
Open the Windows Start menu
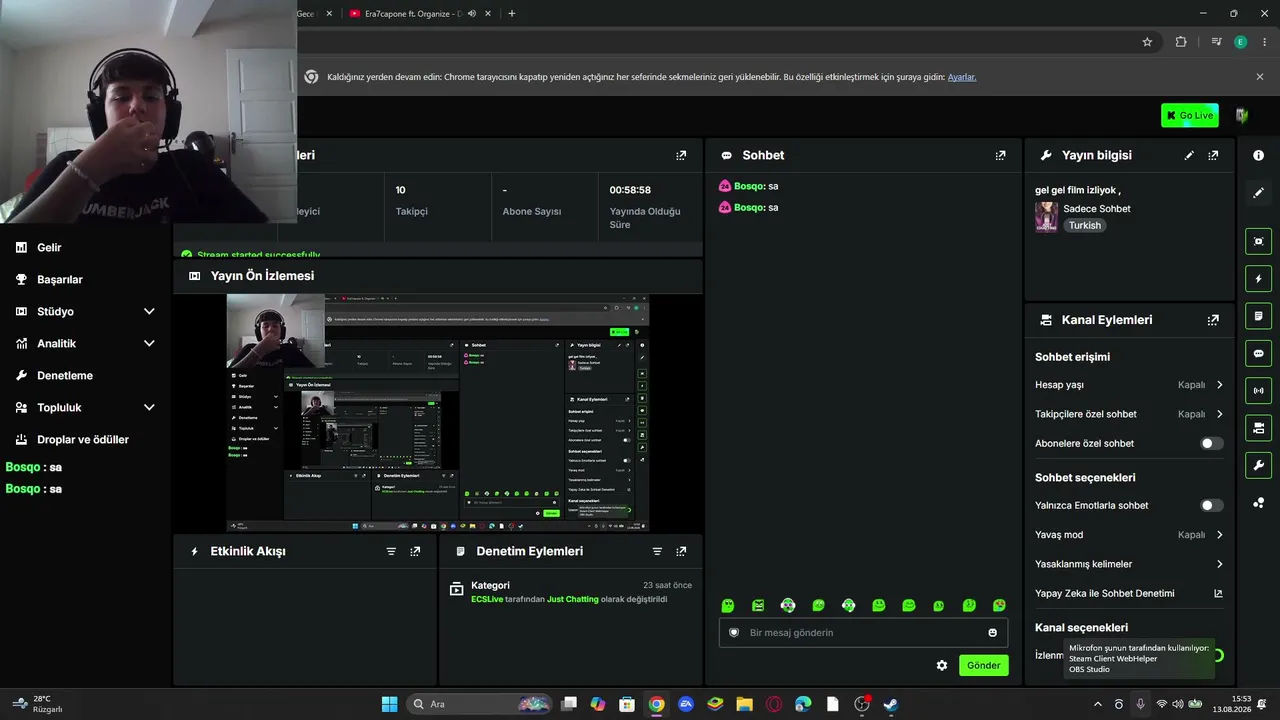[x=390, y=704]
